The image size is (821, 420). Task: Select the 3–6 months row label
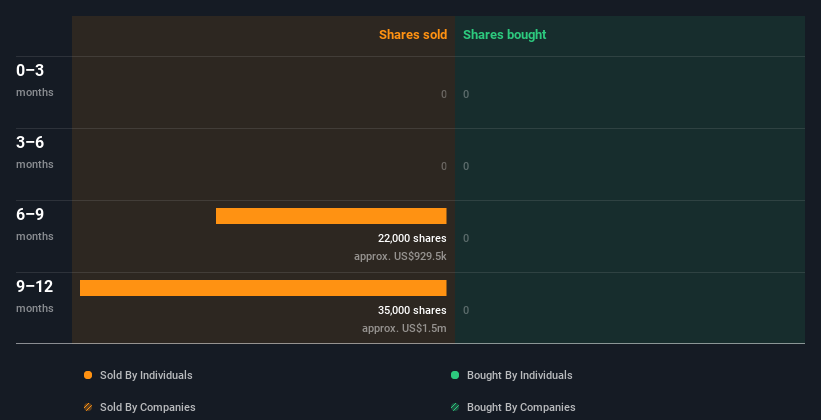tap(35, 152)
